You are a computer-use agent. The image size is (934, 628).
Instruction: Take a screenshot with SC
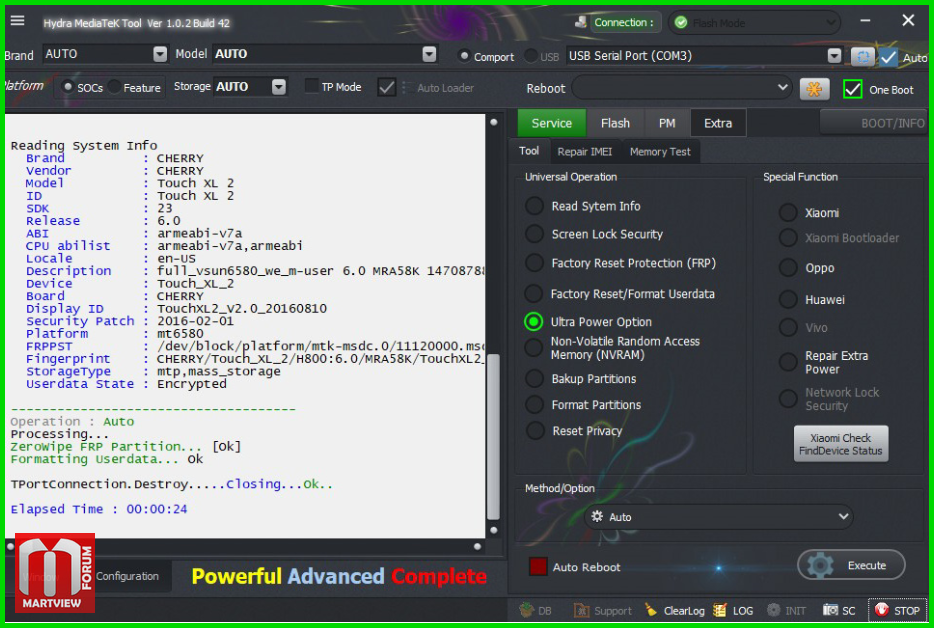tap(839, 610)
